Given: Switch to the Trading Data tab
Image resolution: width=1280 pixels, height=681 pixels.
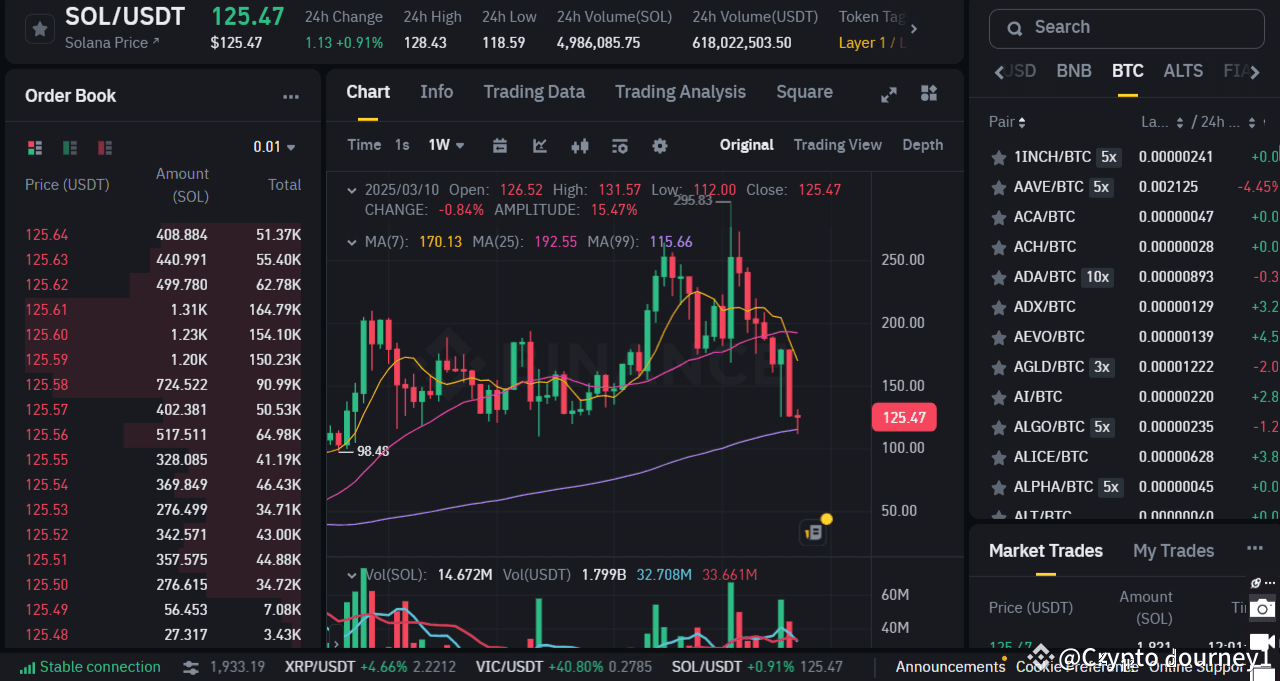Looking at the screenshot, I should (x=534, y=91).
